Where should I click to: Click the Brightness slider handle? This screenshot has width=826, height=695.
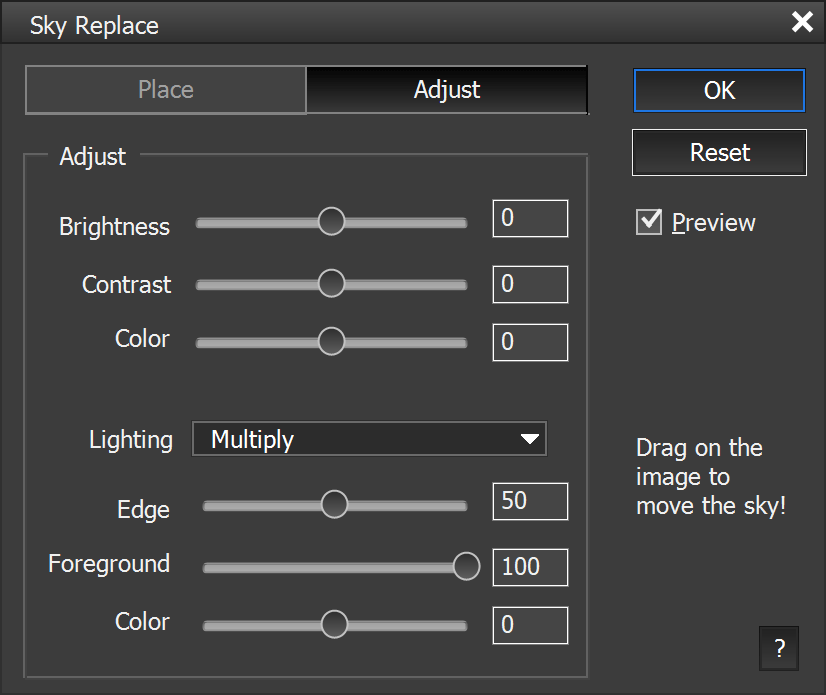[331, 222]
